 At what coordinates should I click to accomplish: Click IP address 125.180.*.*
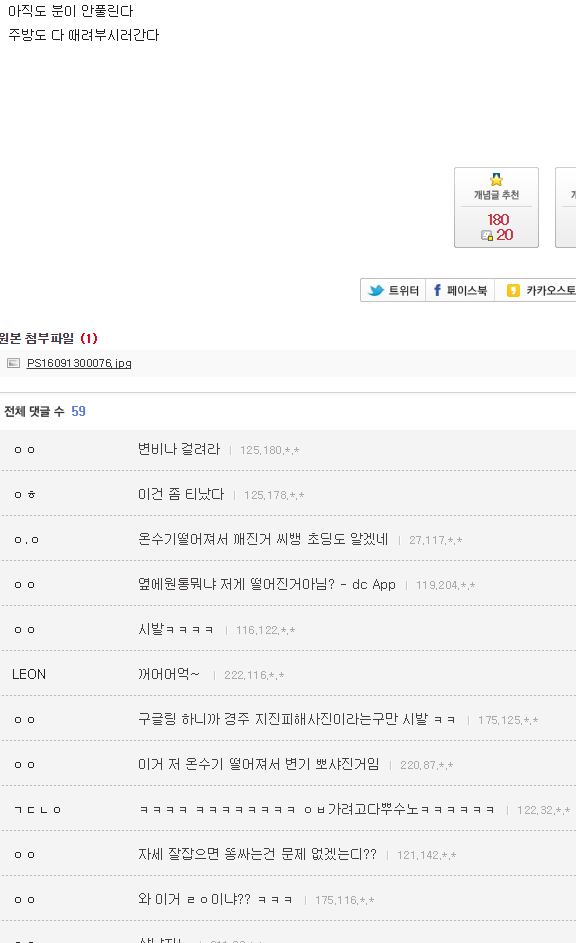point(269,450)
